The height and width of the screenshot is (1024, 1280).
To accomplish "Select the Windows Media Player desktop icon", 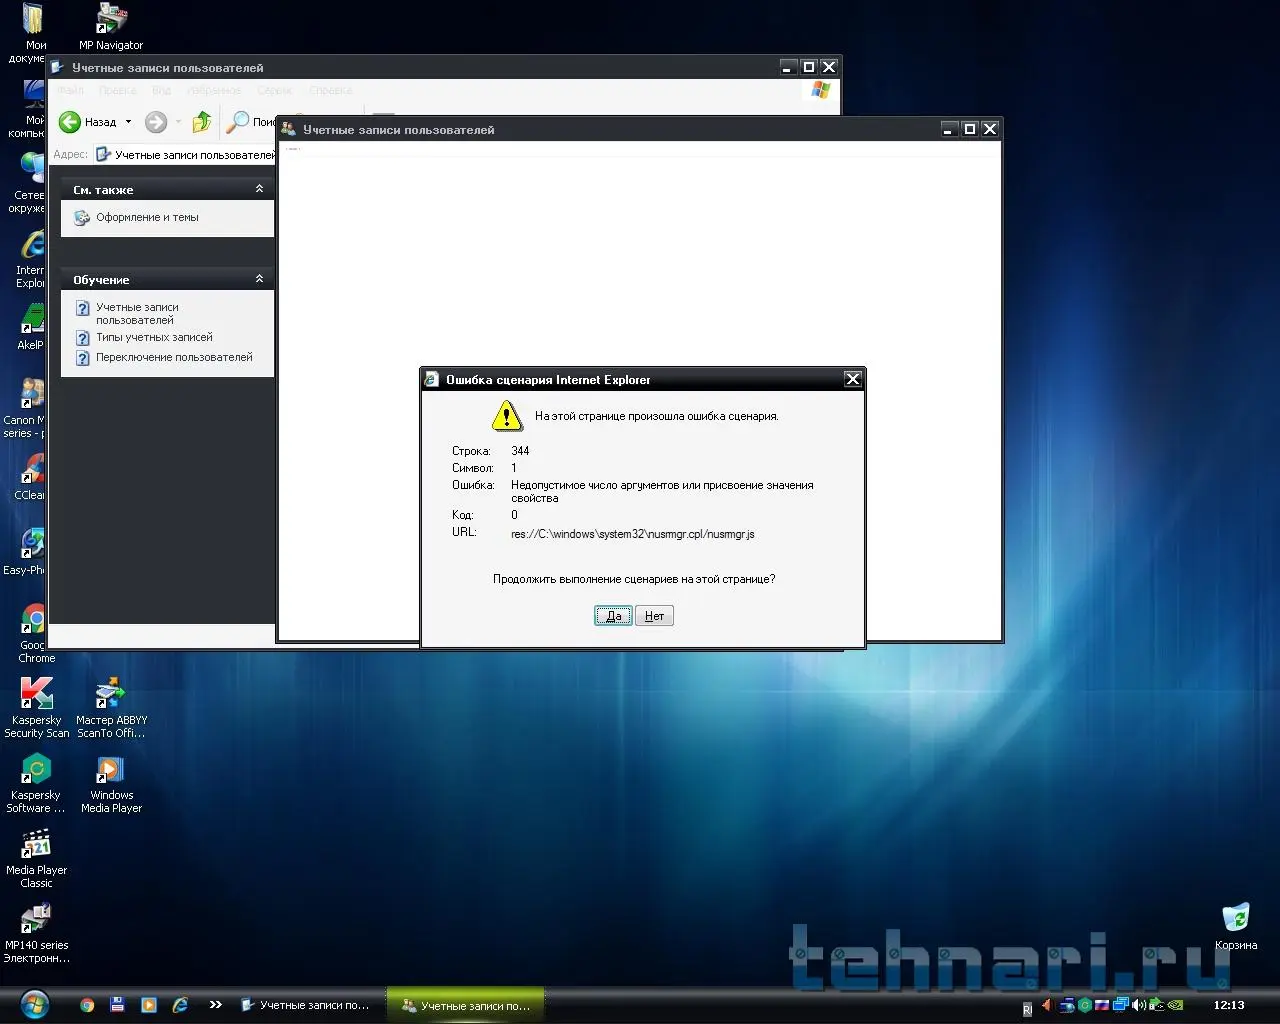I will point(111,783).
